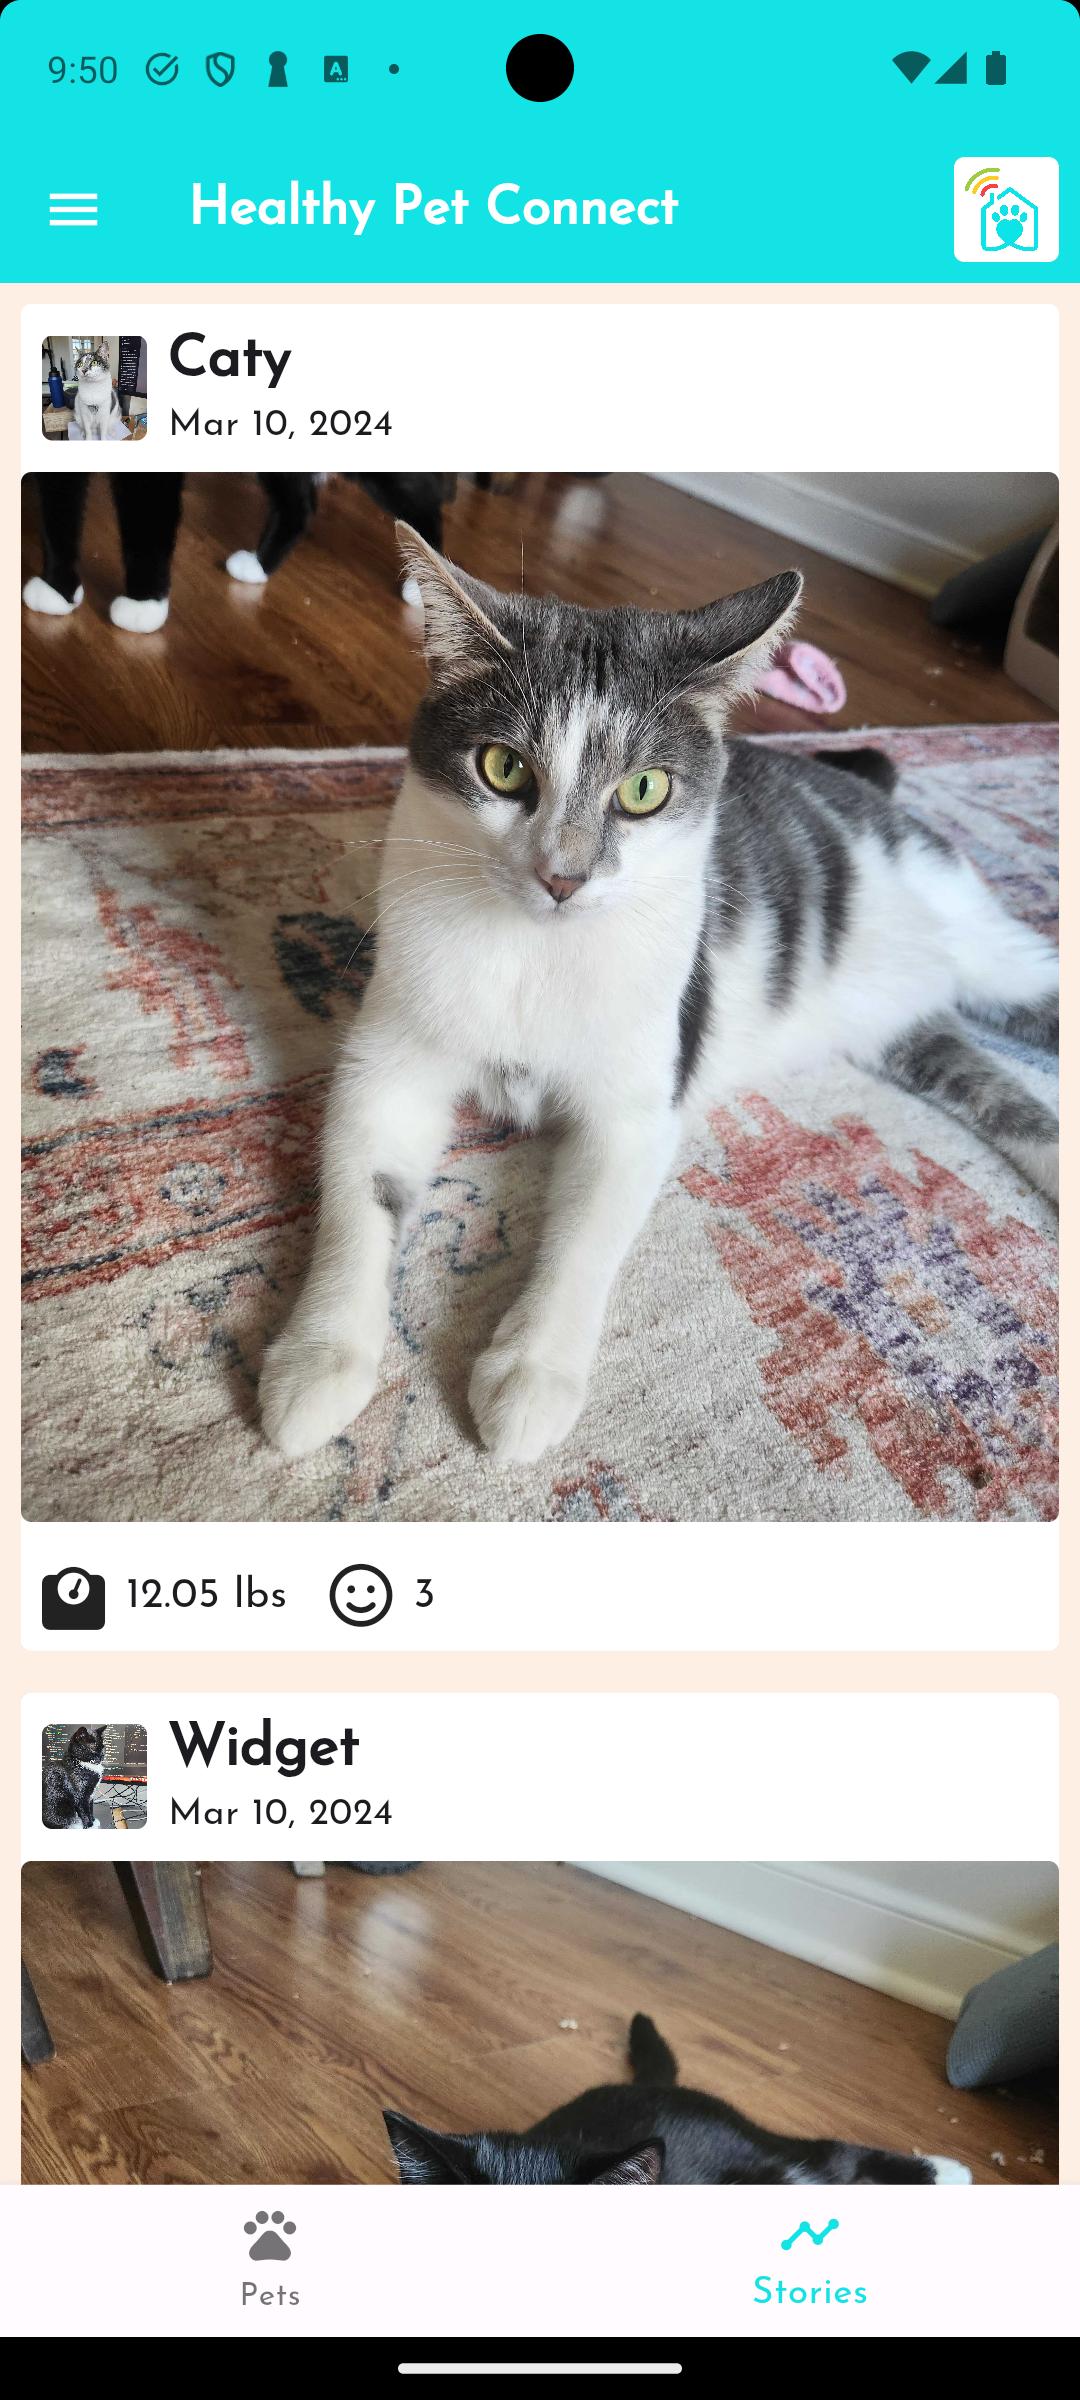Viewport: 1080px width, 2400px height.
Task: Switch to the Pets tab
Action: tap(270, 2260)
